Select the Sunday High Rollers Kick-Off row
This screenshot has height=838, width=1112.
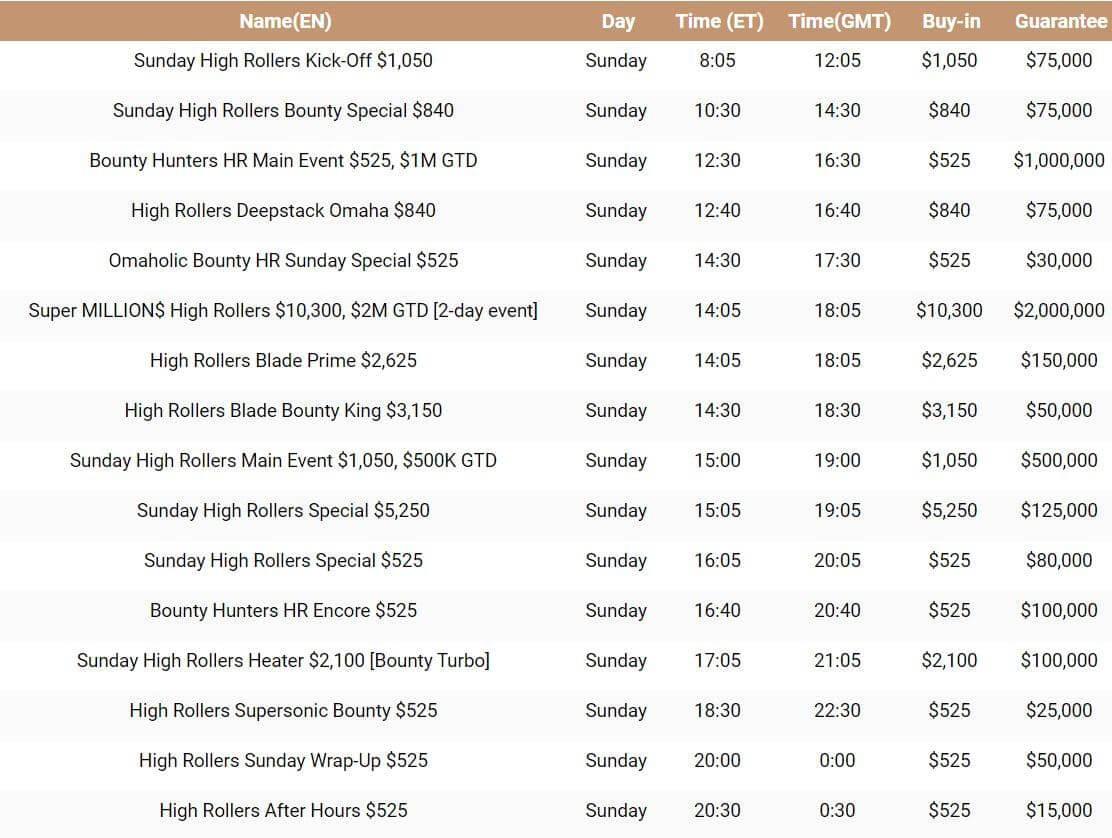[284, 61]
